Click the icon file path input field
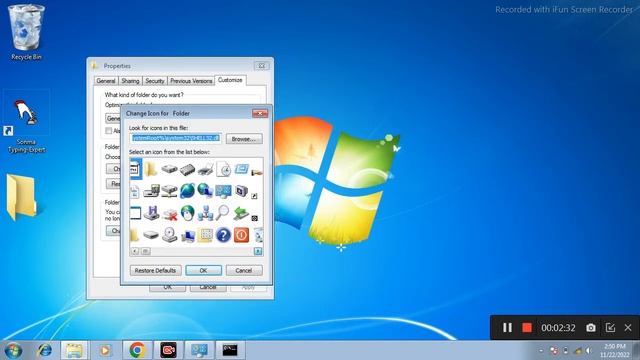Image resolution: width=640 pixels, height=360 pixels. point(176,138)
